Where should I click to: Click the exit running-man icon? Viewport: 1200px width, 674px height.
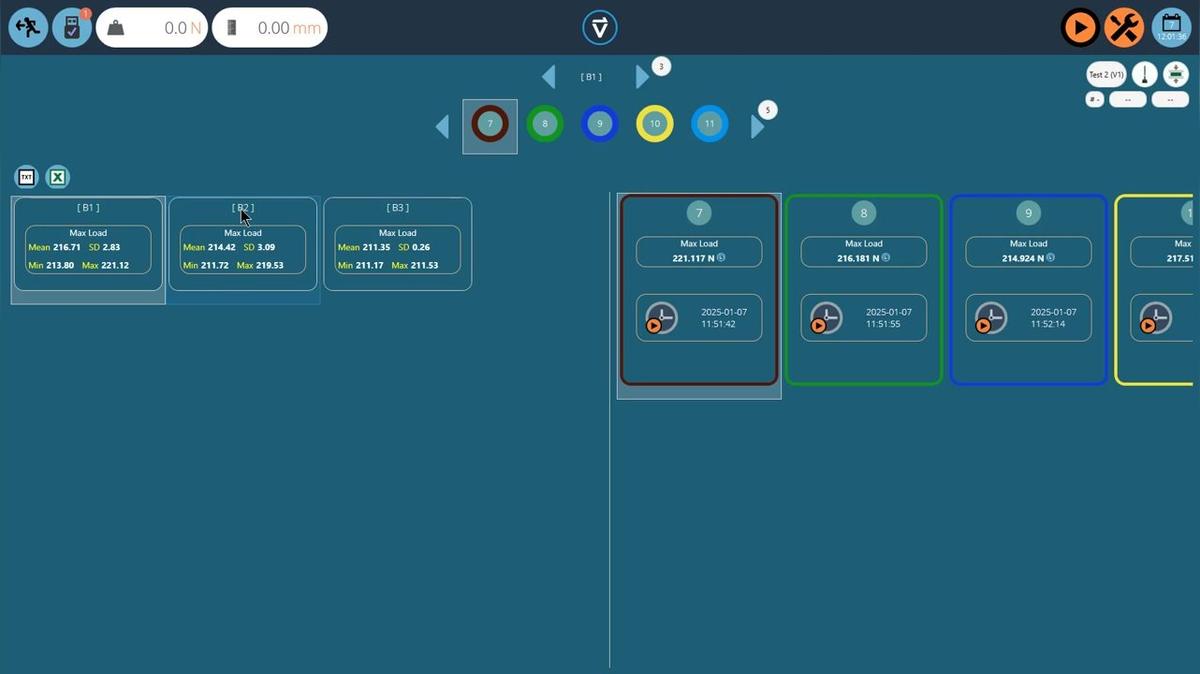point(28,27)
